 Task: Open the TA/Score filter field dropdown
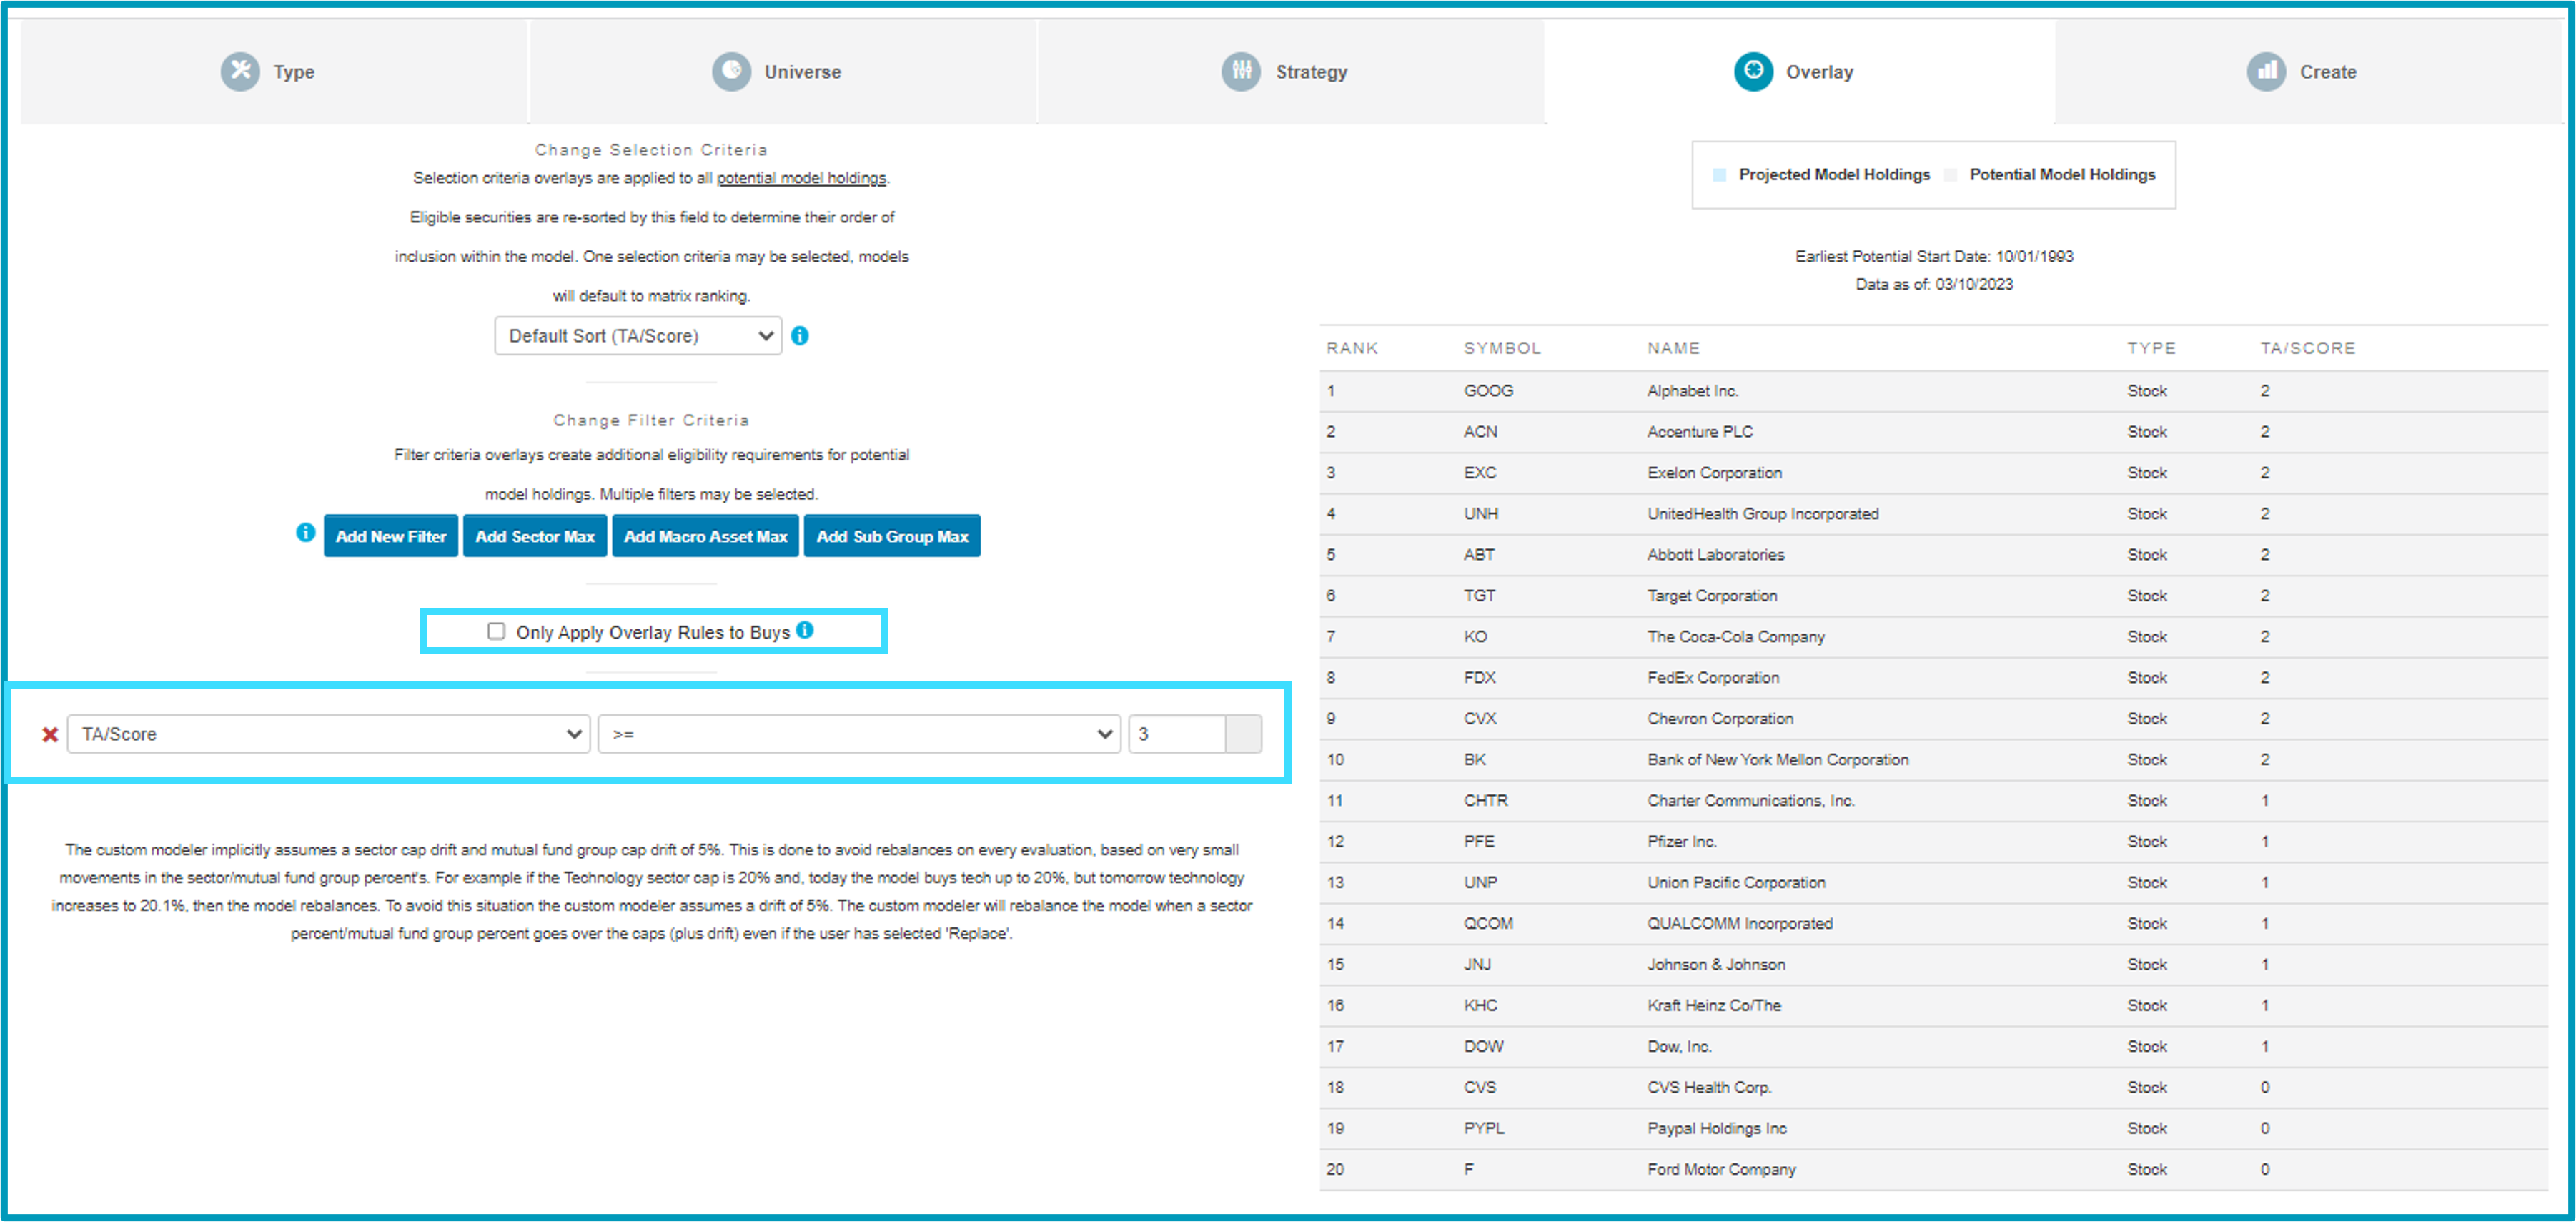click(329, 734)
